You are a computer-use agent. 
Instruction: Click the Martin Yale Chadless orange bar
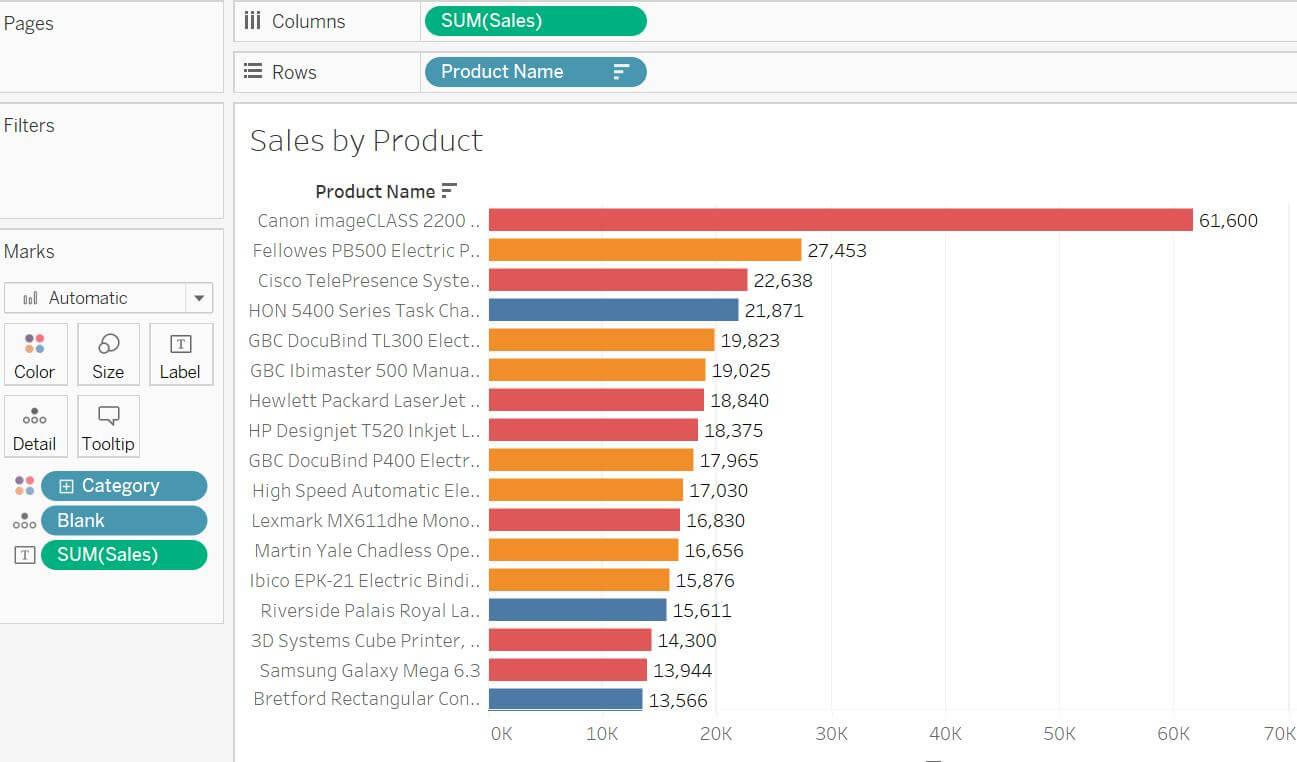[584, 550]
